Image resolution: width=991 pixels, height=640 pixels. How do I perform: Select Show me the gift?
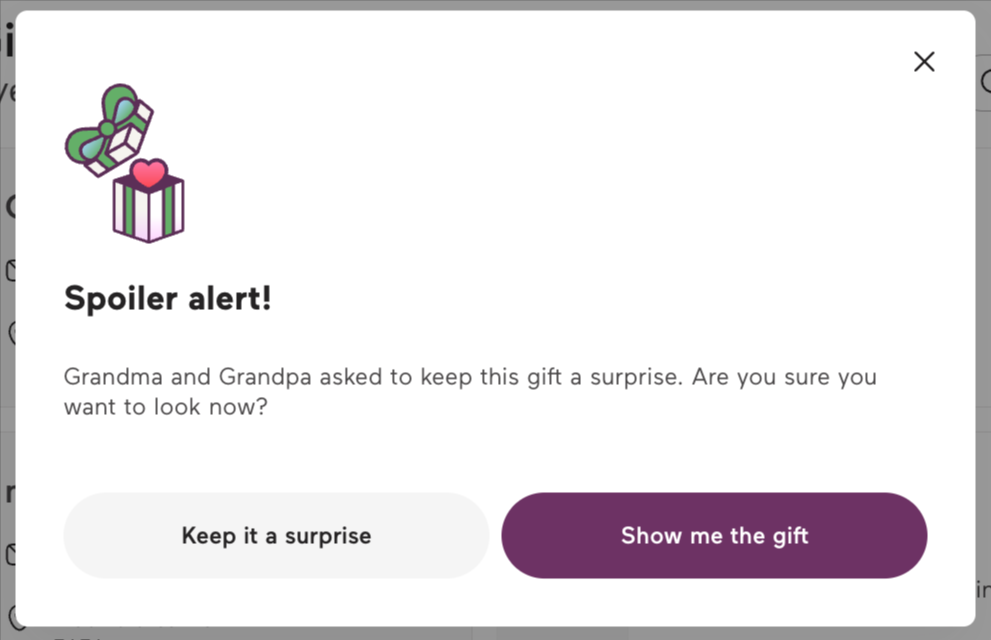coord(714,536)
